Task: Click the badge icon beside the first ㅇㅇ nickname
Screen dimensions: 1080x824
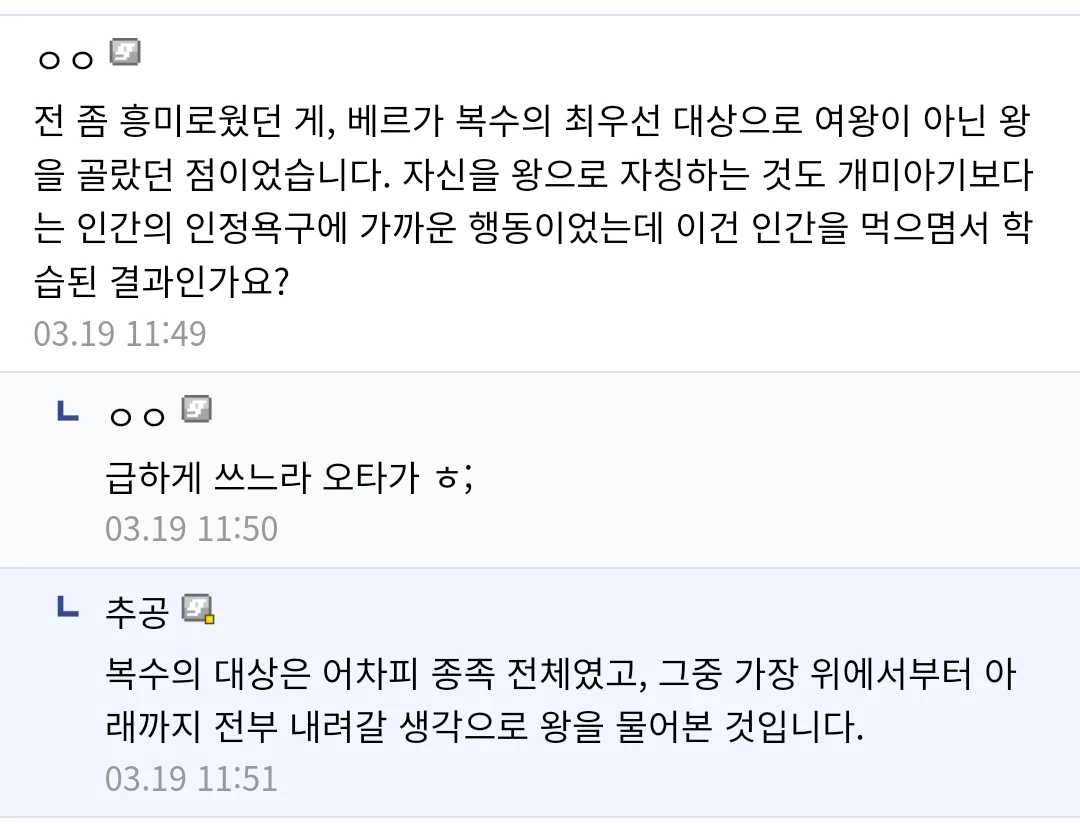Action: click(125, 52)
